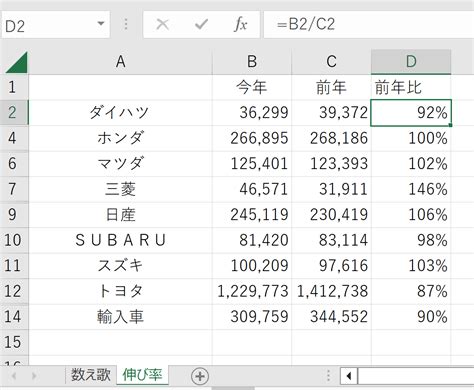Select column D header

411,62
